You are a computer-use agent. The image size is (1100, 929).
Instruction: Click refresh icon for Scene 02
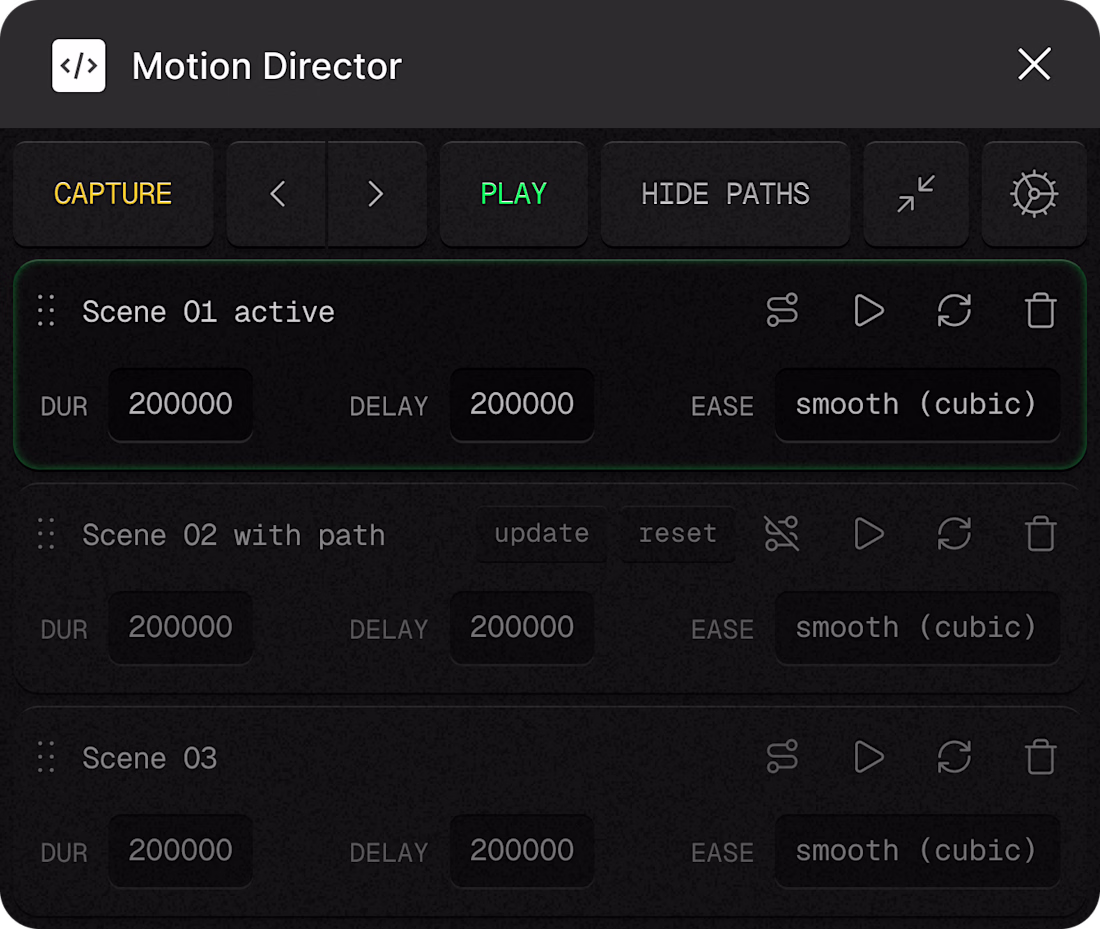[954, 534]
